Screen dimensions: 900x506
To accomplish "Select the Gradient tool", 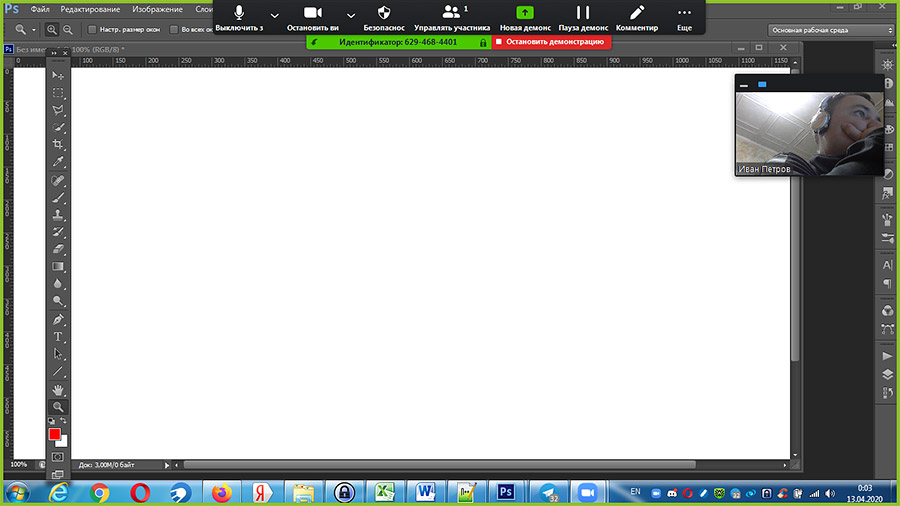I will pos(58,266).
